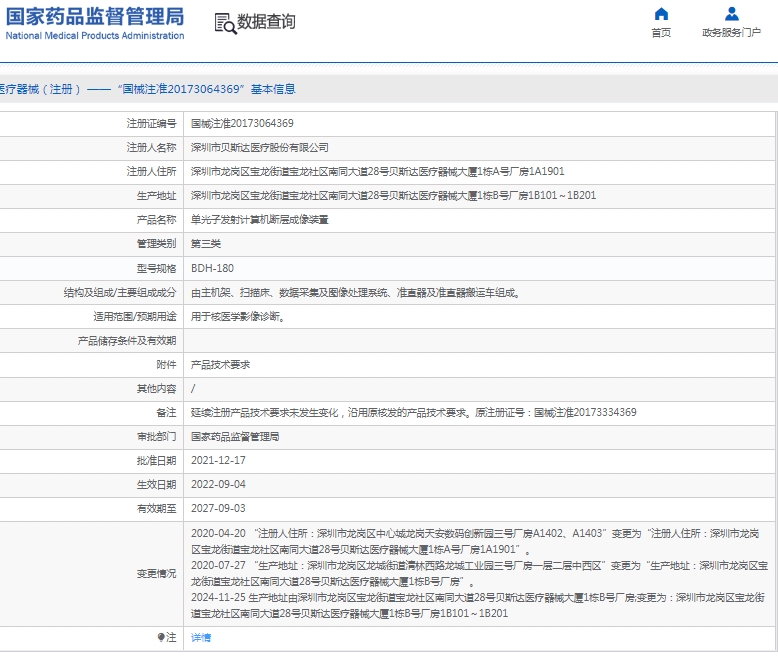This screenshot has height=656, width=778.
Task: Open the 政务服务门户 person icon
Action: point(731,14)
